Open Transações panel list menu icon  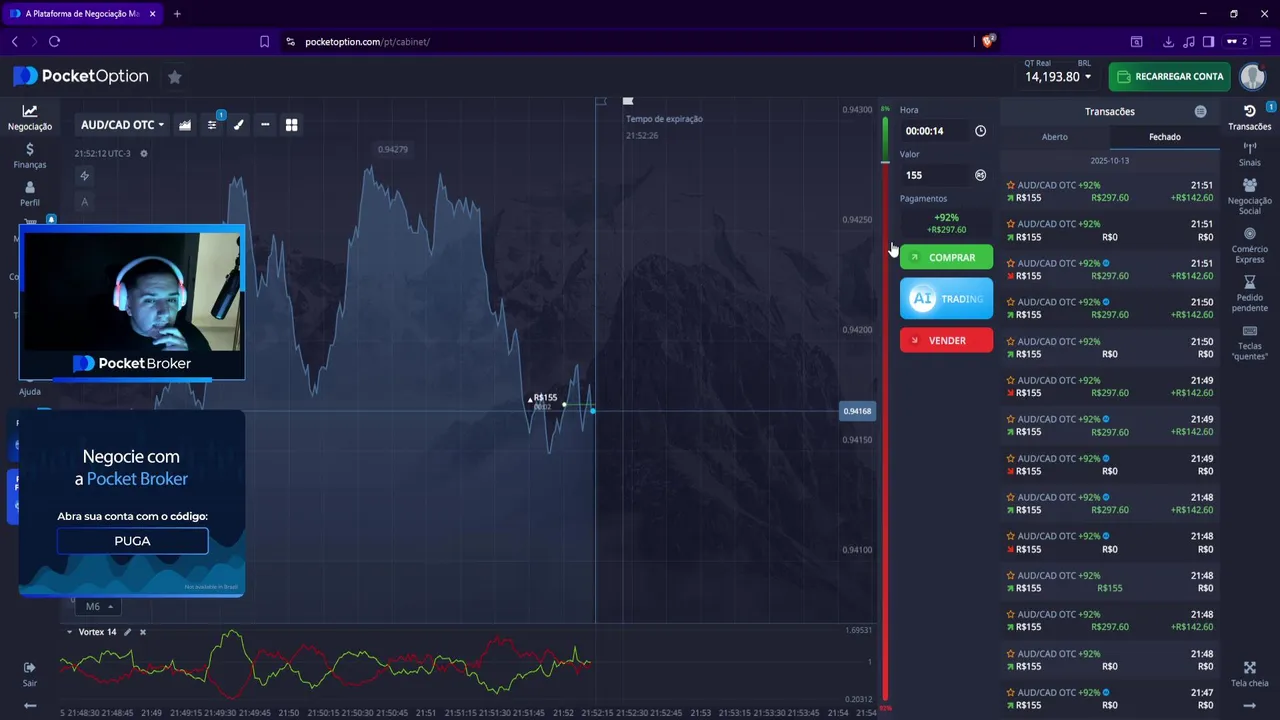click(x=1201, y=112)
